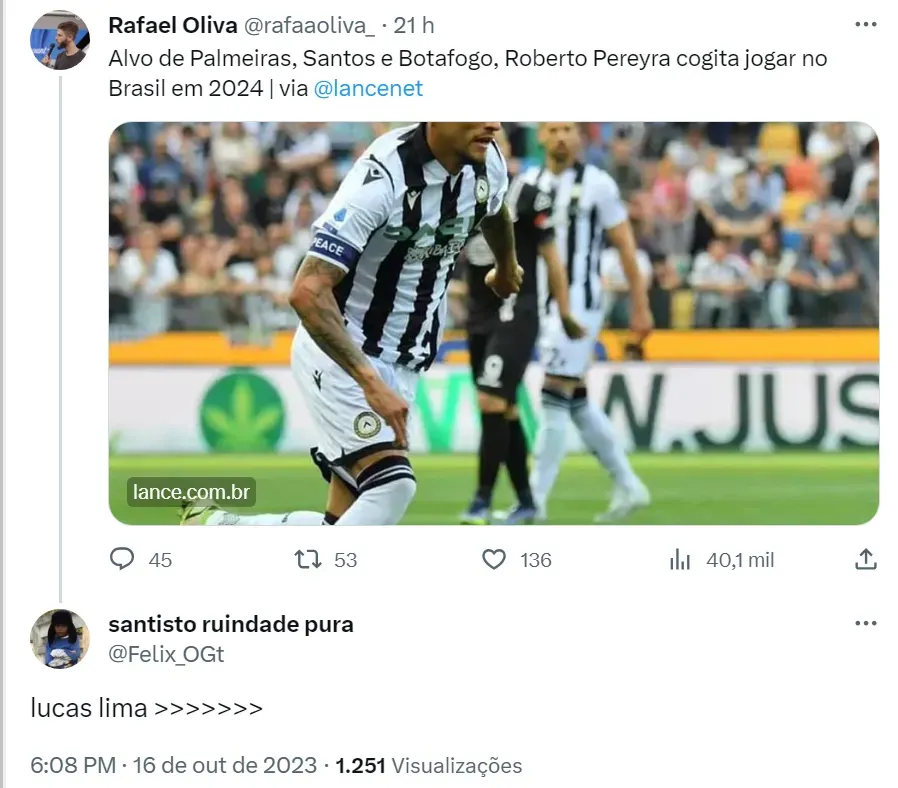The width and height of the screenshot is (898, 788).
Task: Follow the @lancenet mention link
Action: click(x=368, y=88)
